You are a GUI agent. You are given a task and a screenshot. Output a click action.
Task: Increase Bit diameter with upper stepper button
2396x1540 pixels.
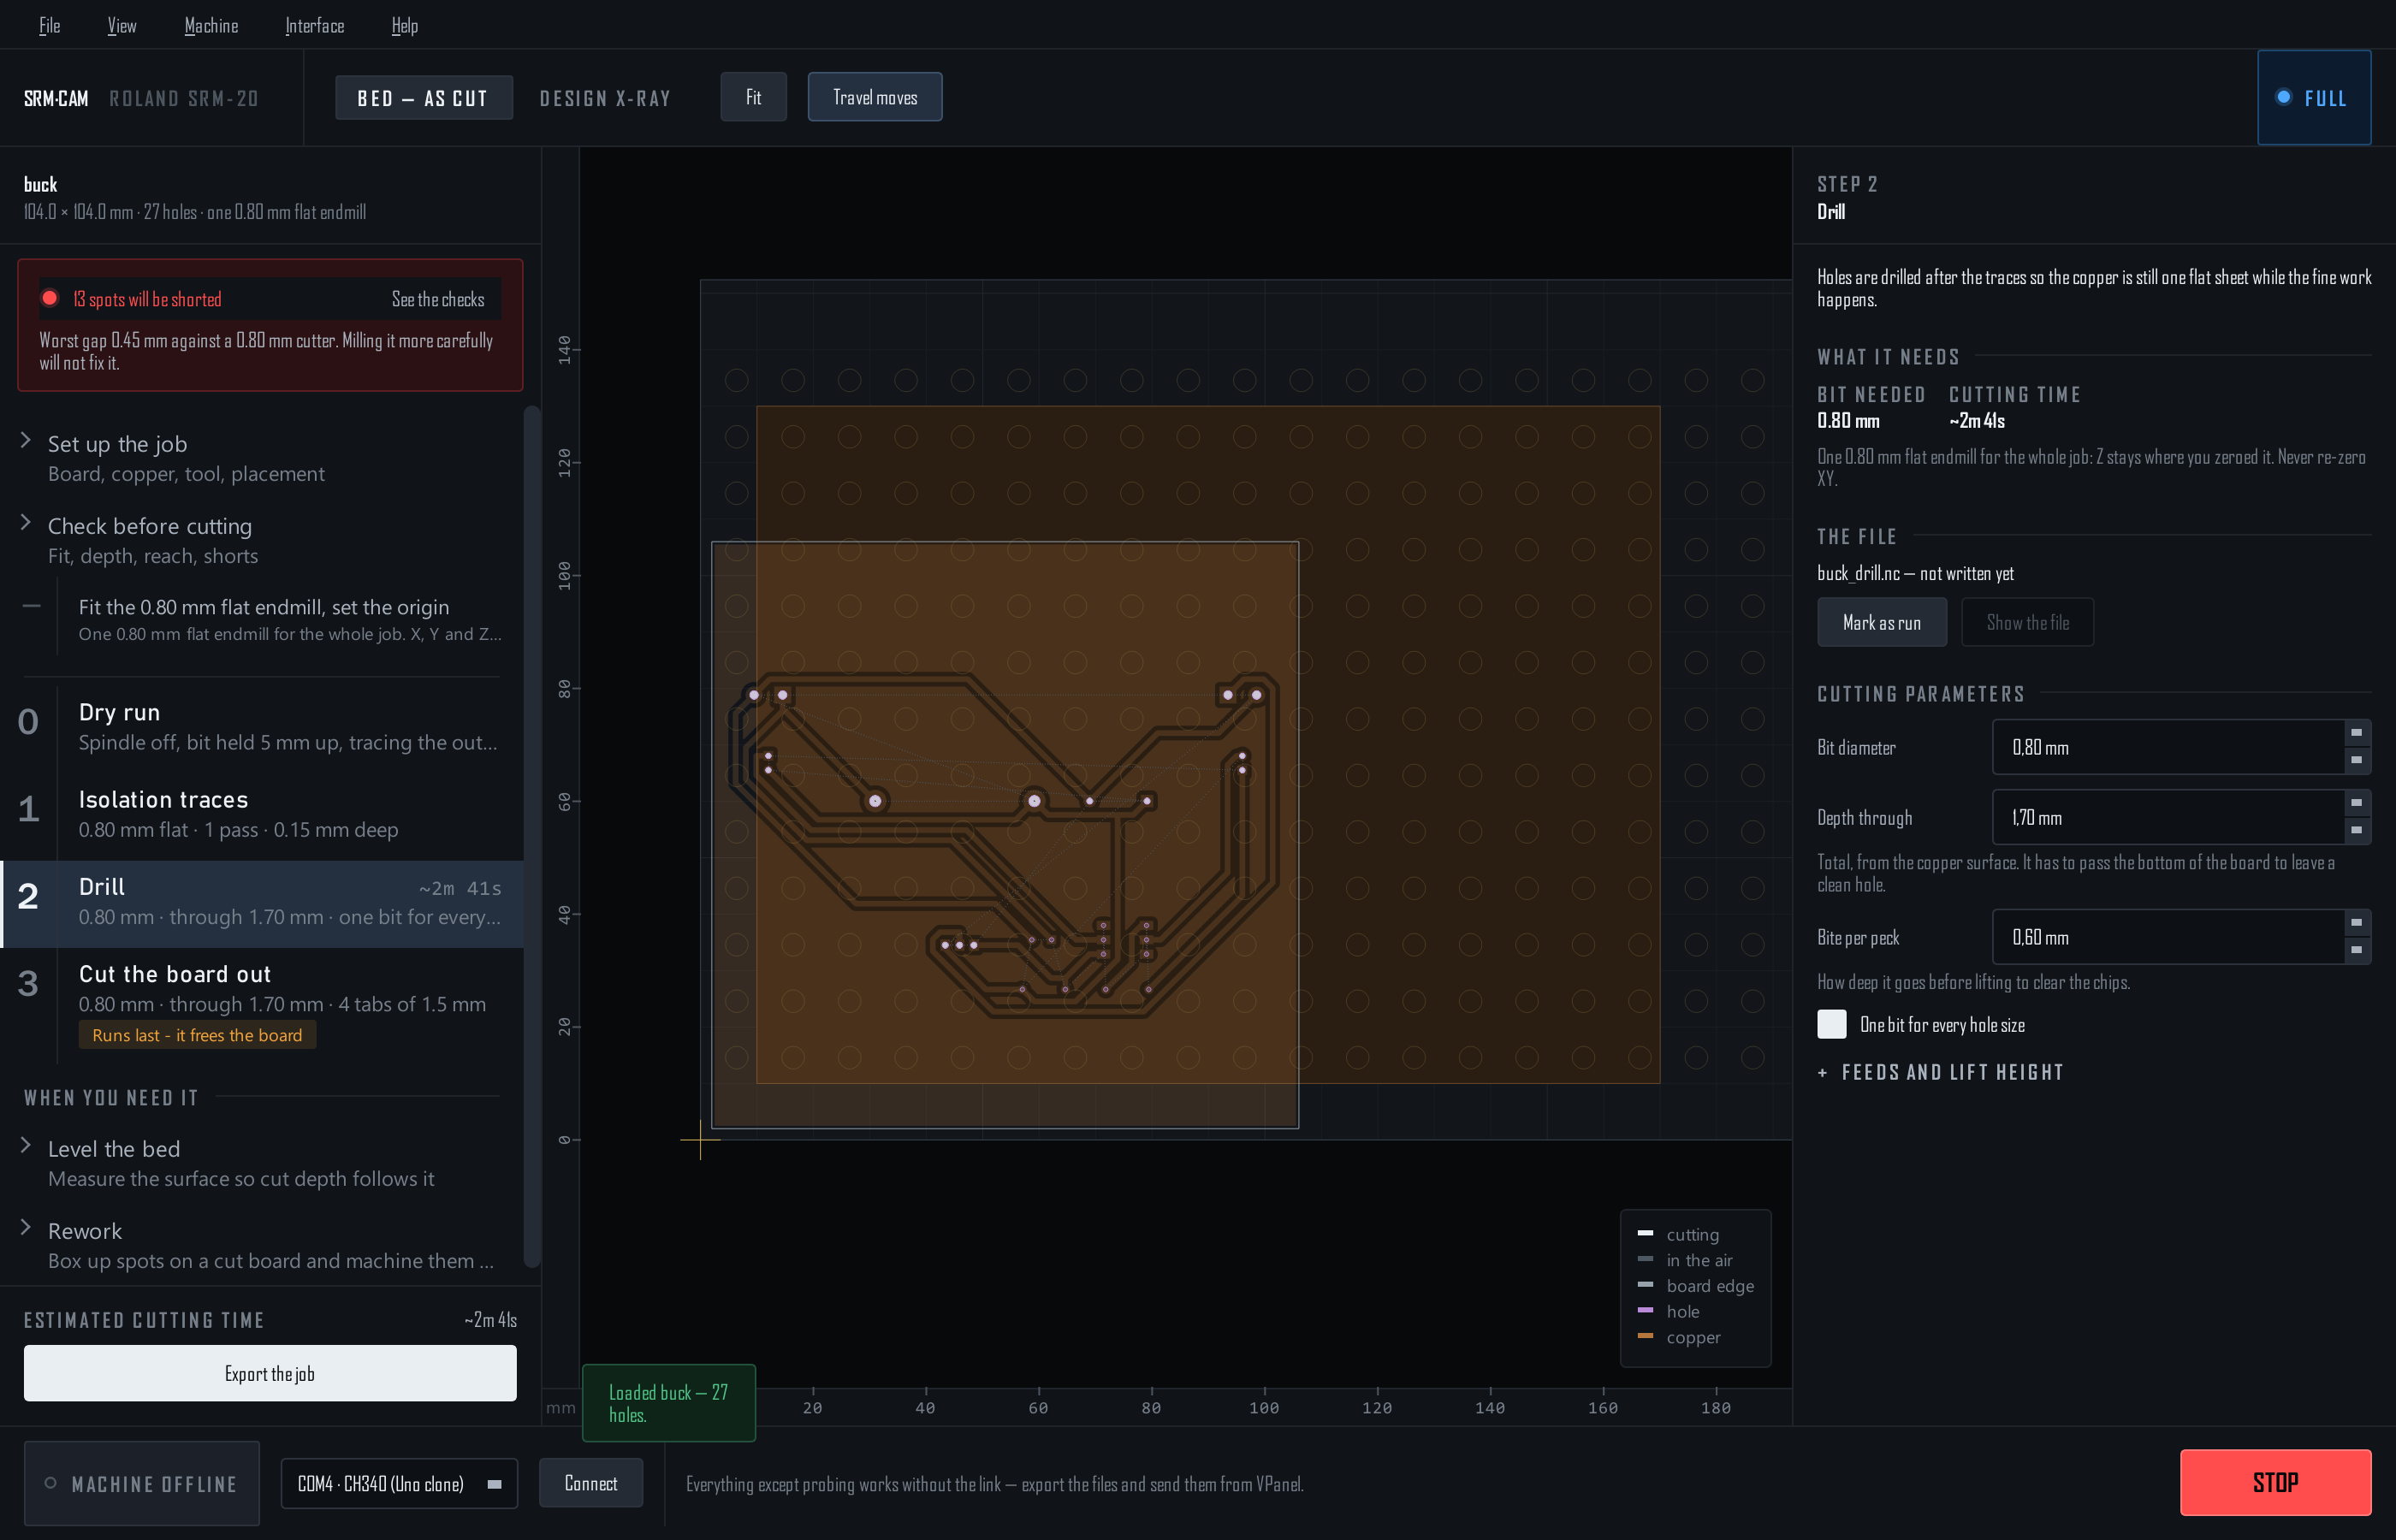tap(2357, 733)
